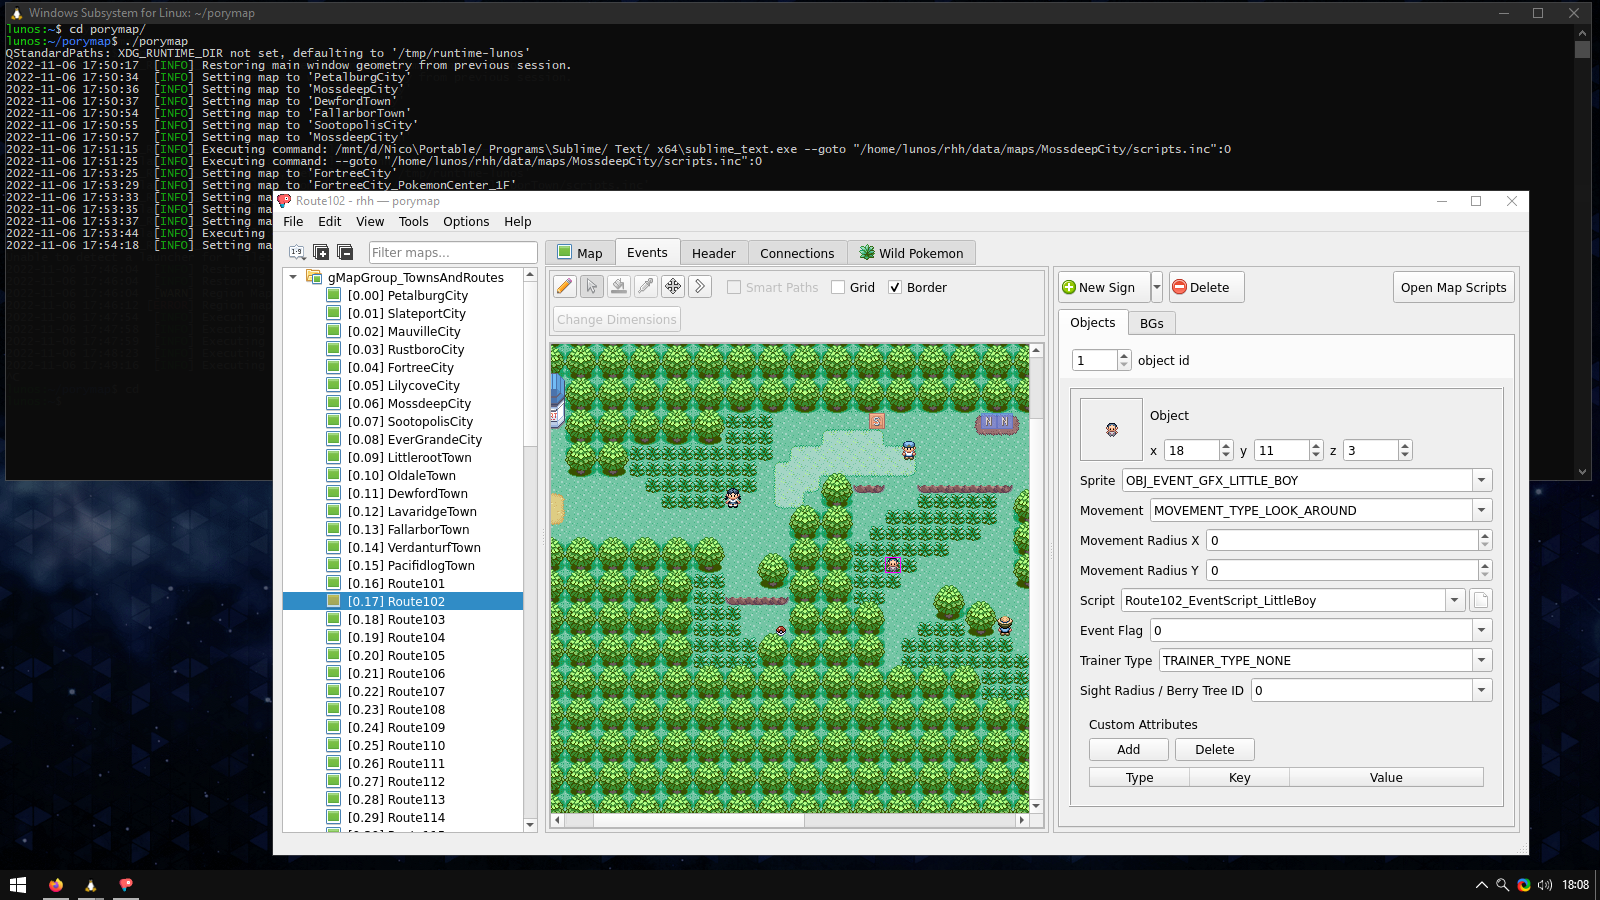The height and width of the screenshot is (900, 1600).
Task: Expand the Movement type dropdown
Action: point(1481,510)
